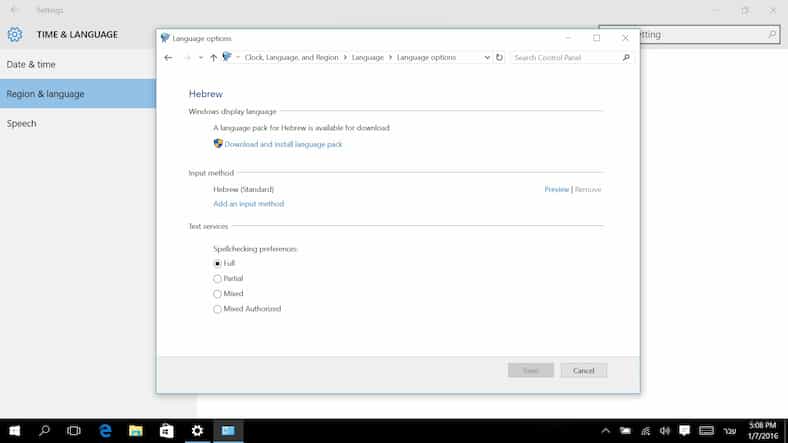Refresh the Control Panel address bar
Viewport: 788px width, 443px height.
coord(499,58)
